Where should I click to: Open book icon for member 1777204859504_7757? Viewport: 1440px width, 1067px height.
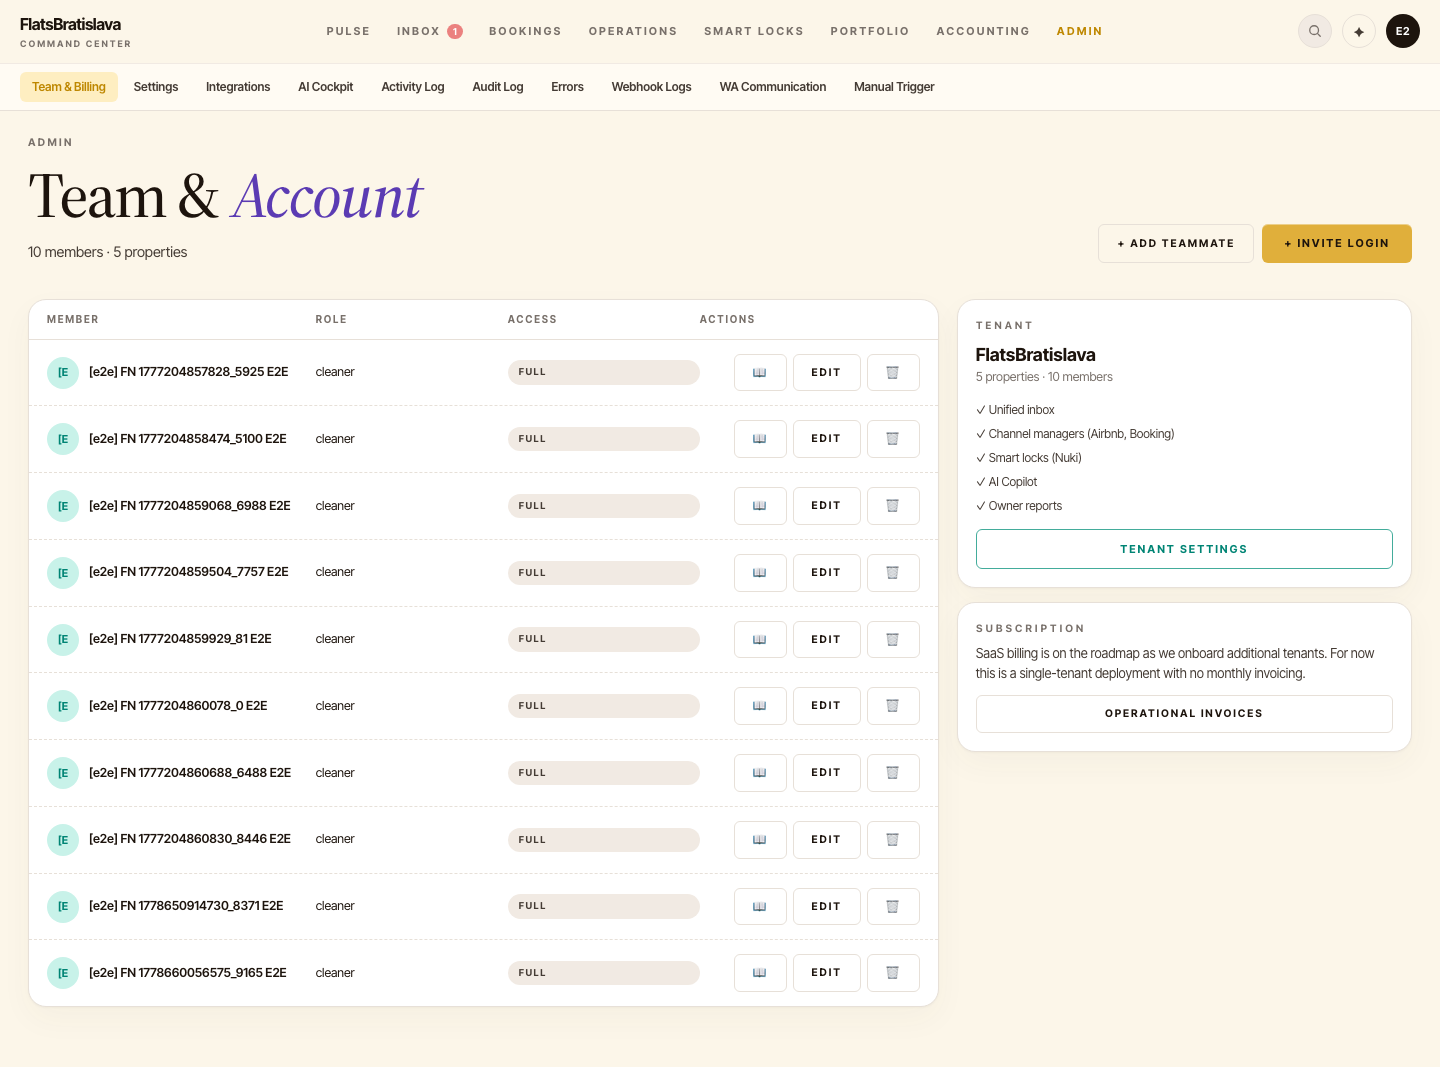tap(760, 573)
